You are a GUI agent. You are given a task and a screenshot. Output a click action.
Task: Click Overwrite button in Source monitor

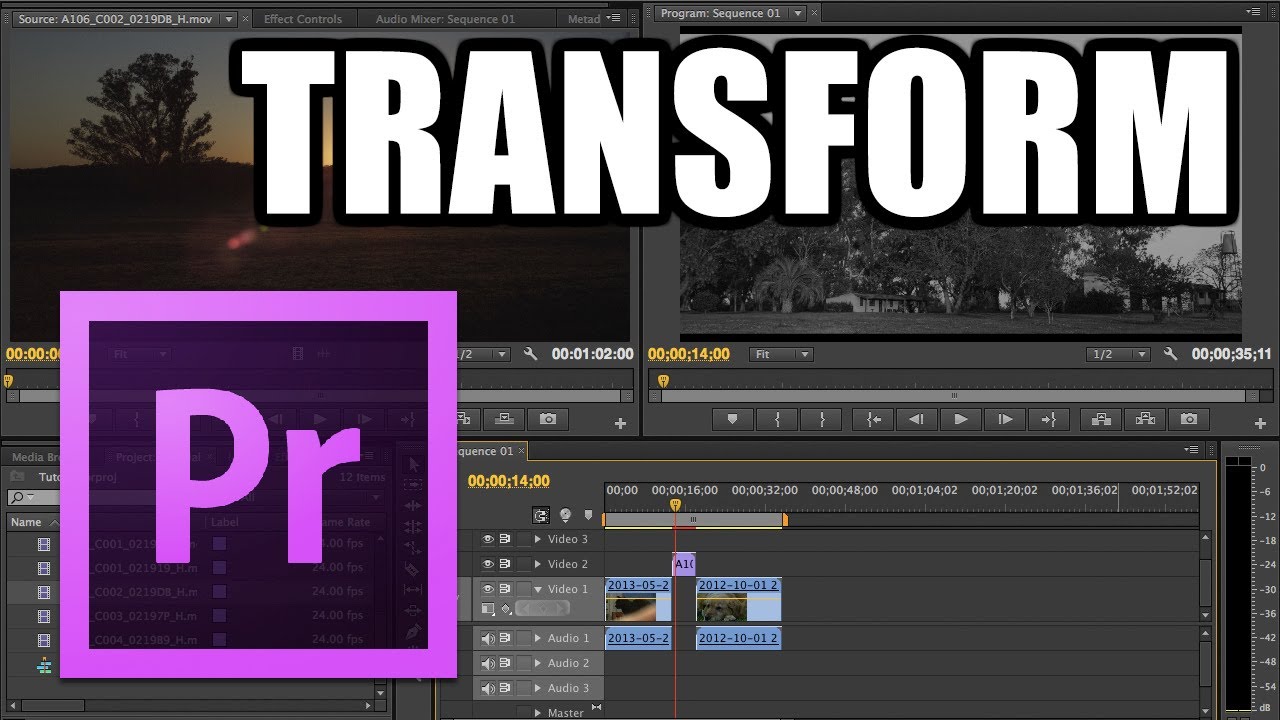(506, 420)
